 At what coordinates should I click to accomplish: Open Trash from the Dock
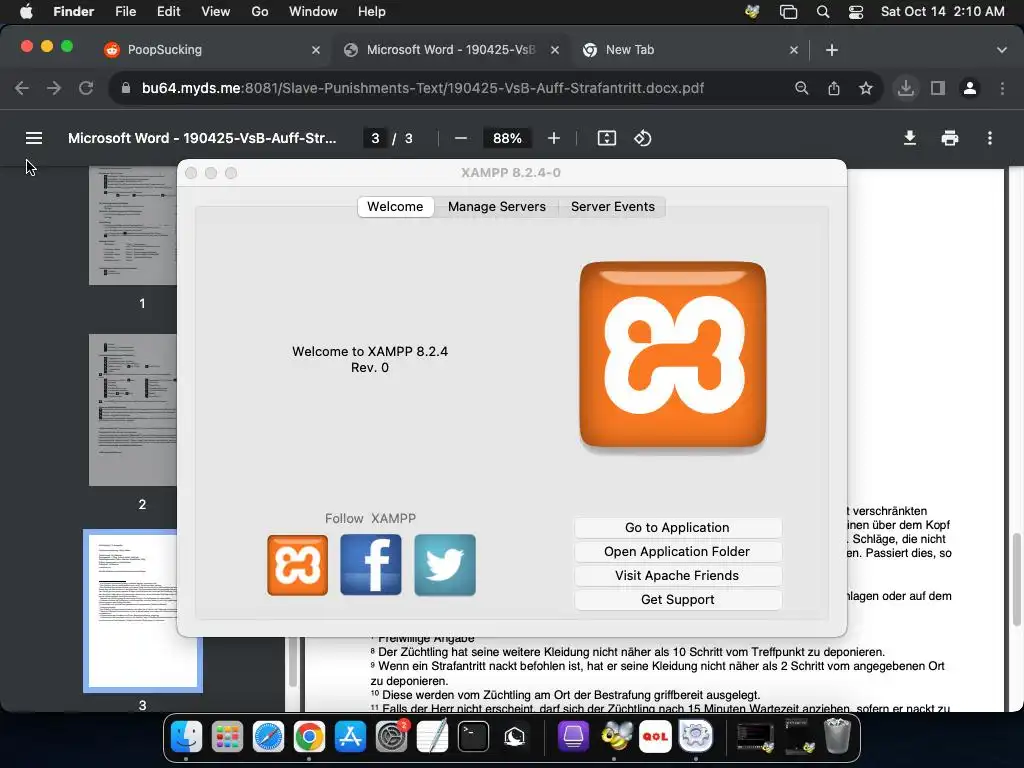[x=837, y=735]
